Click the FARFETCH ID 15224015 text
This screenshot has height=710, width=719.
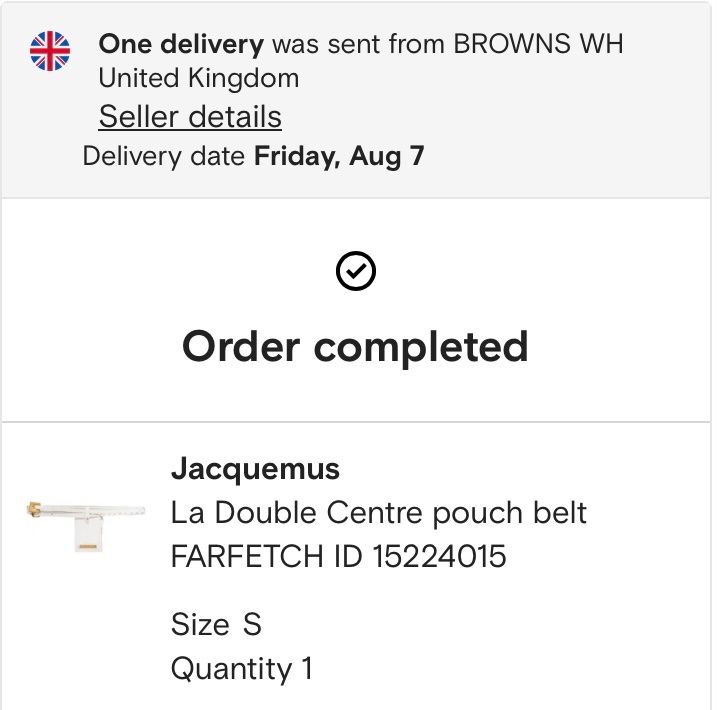coord(338,556)
